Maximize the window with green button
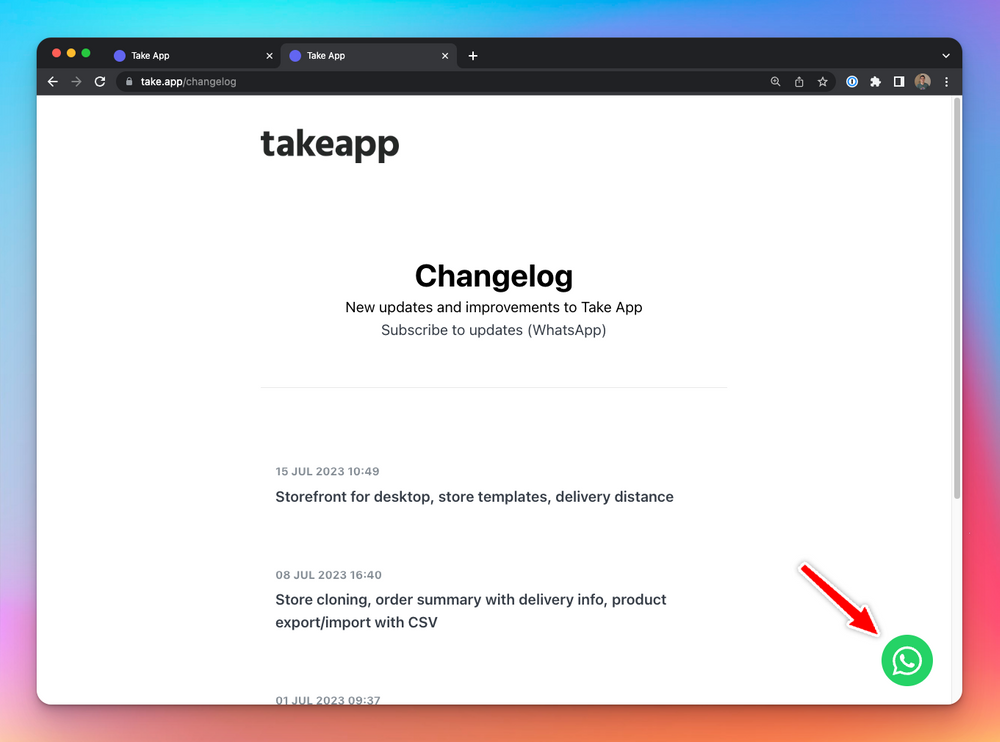1000x742 pixels. (x=86, y=53)
